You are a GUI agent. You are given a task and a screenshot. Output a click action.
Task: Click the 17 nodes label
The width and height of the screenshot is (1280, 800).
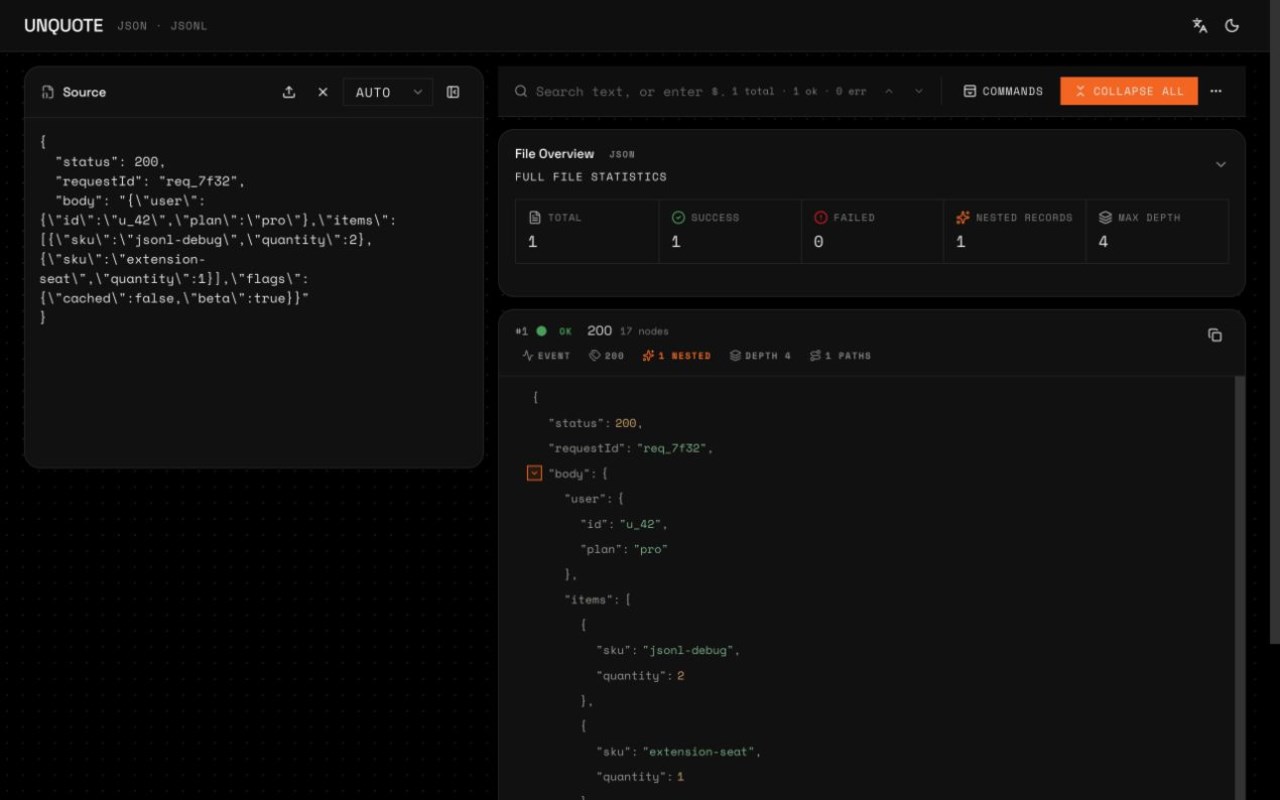pos(644,331)
